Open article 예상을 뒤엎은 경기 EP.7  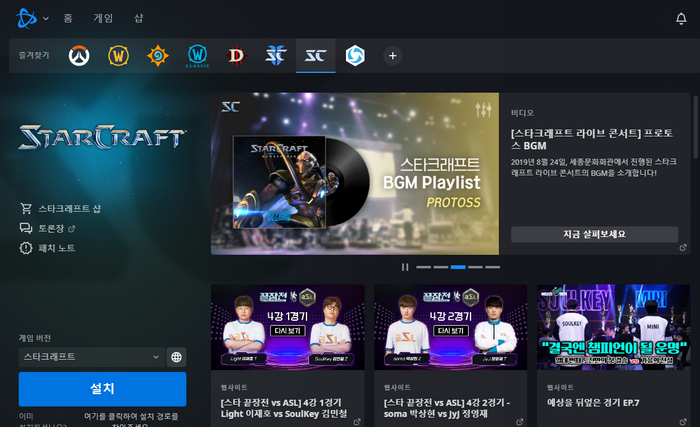(593, 402)
